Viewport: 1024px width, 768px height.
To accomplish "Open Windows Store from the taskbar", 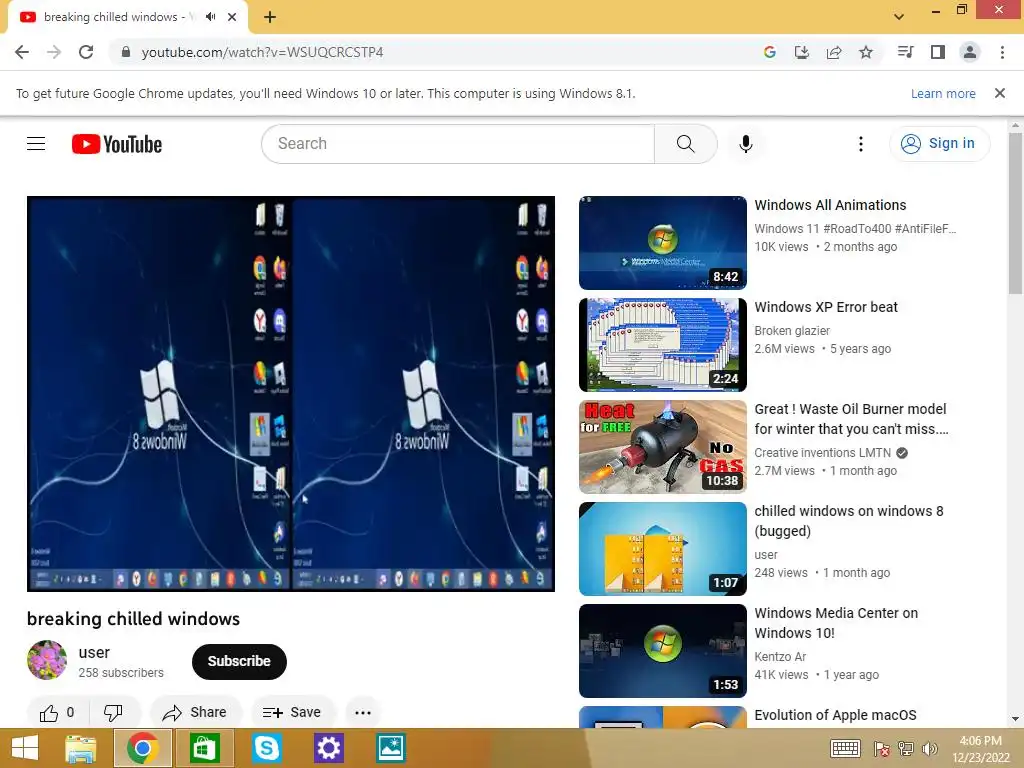I will click(x=204, y=748).
